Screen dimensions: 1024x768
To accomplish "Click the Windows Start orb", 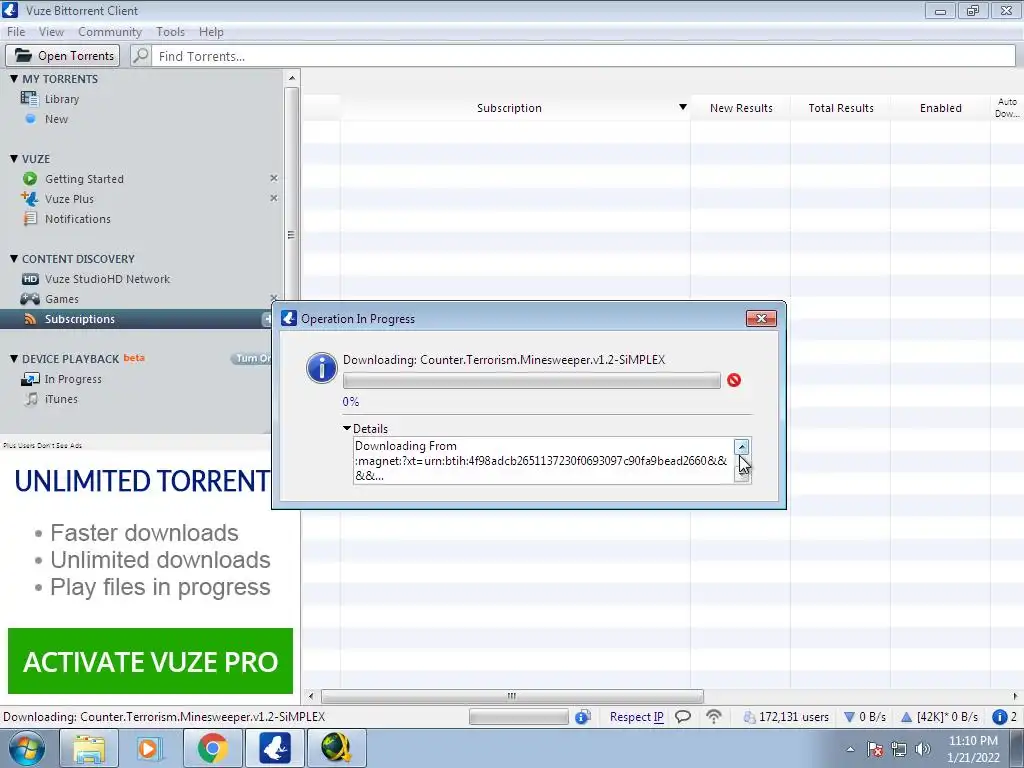I will 26,748.
